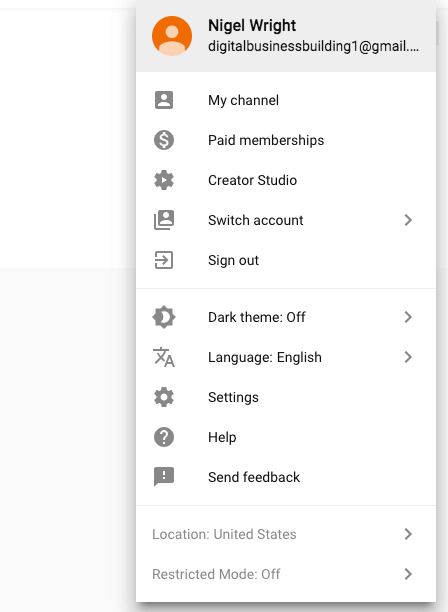Click the dollar sign Paid memberships icon
Viewport: 448px width, 612px height.
coord(164,140)
